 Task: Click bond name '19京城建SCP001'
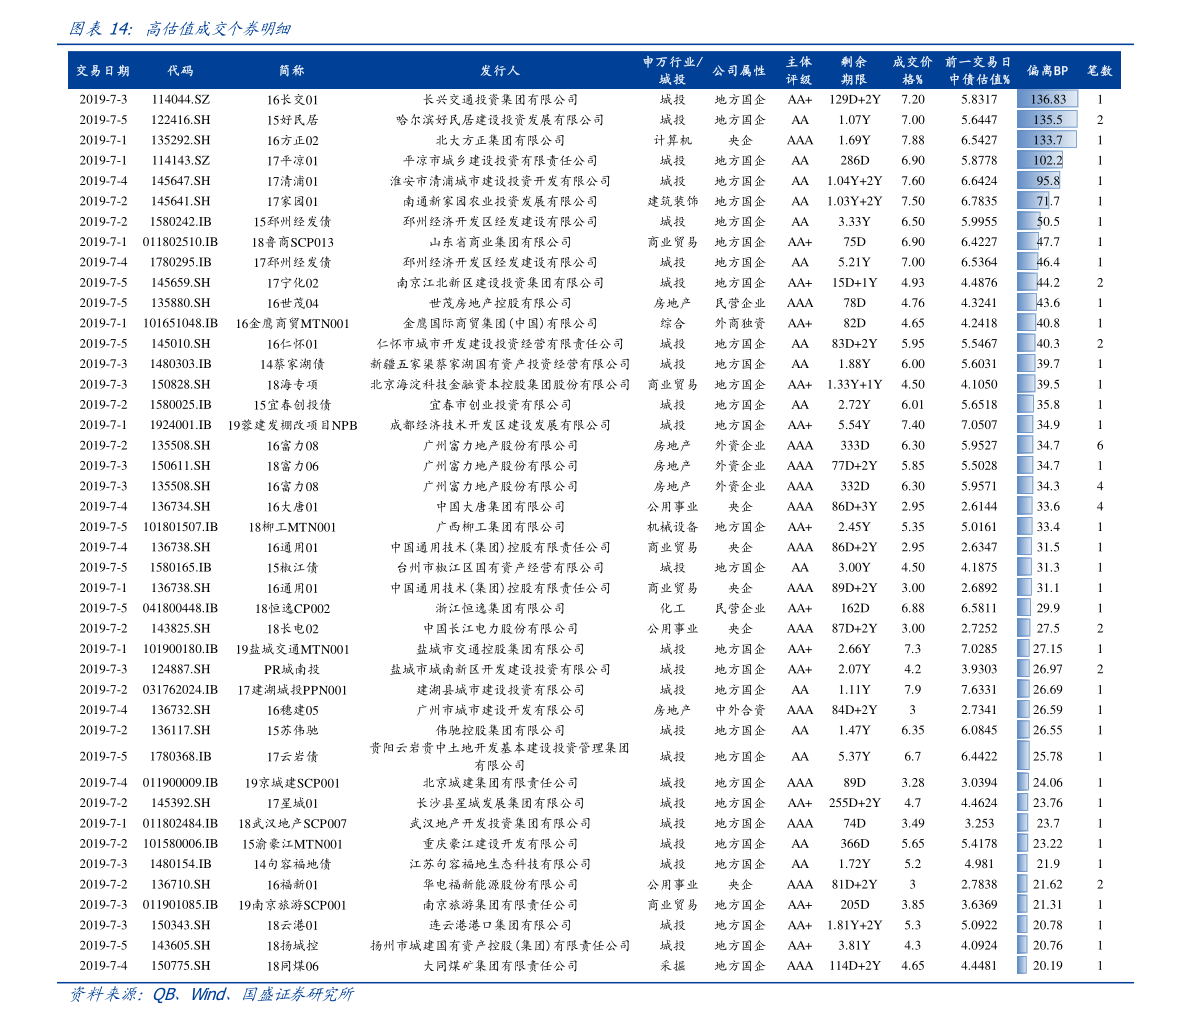click(x=292, y=783)
